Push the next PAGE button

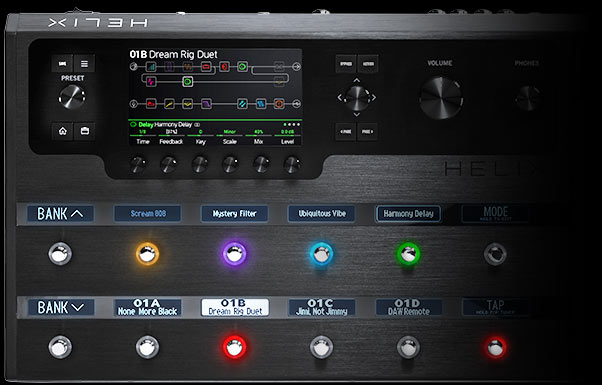pos(367,132)
